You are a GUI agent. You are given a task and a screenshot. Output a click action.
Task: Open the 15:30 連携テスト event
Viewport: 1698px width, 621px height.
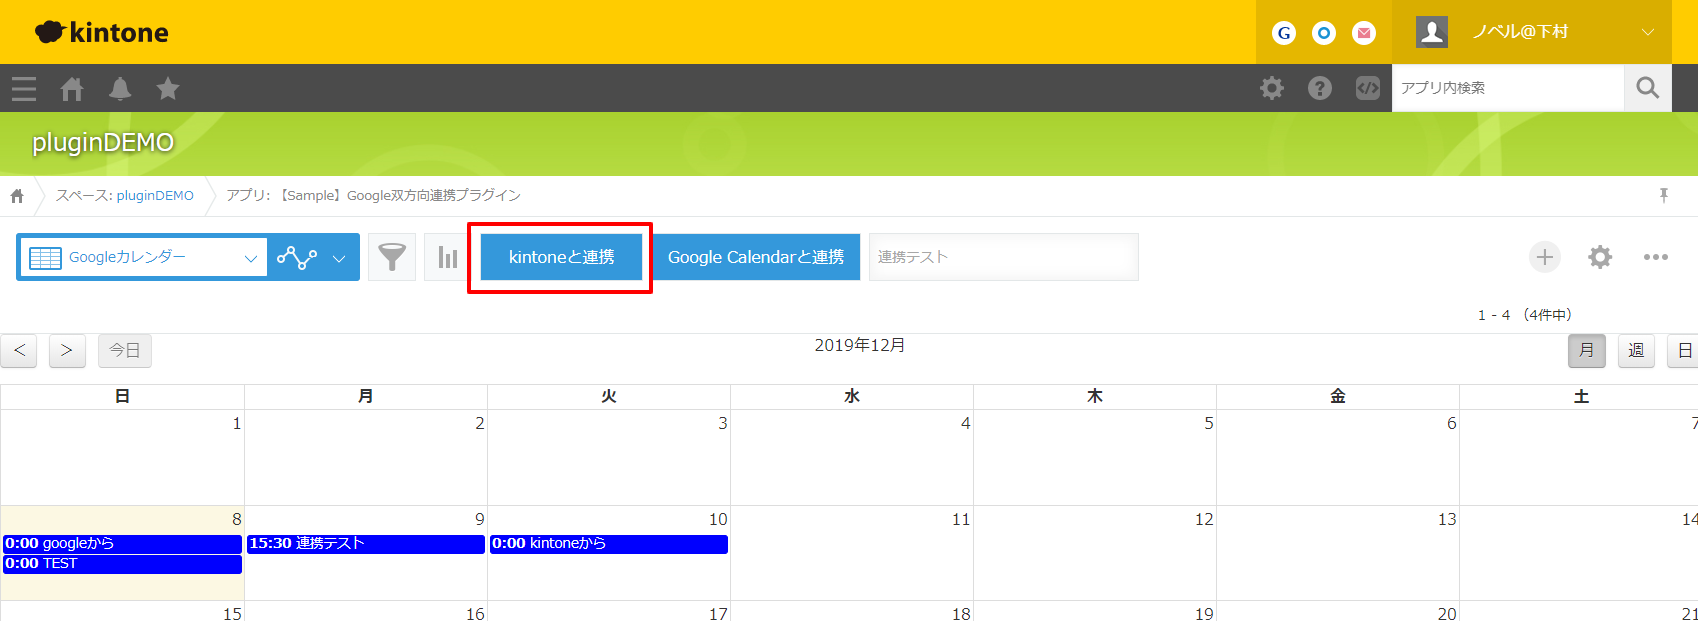coord(366,544)
